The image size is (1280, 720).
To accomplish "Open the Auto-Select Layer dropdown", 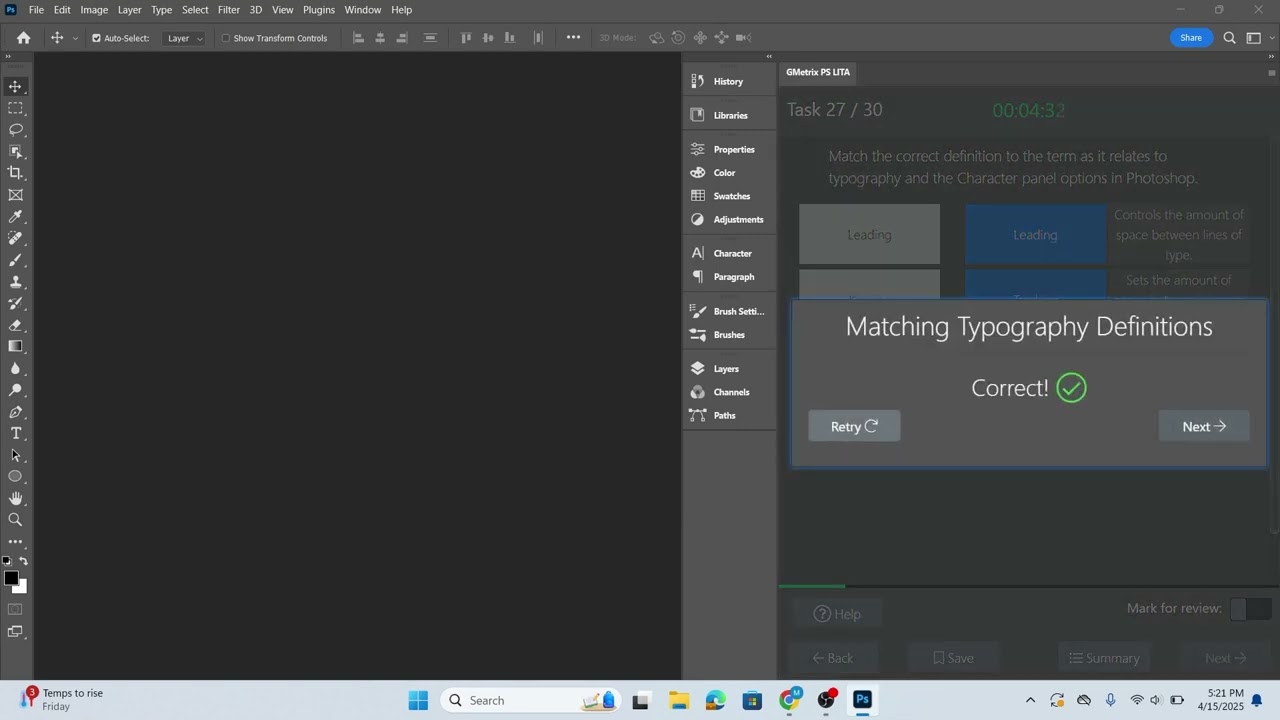I will point(184,38).
